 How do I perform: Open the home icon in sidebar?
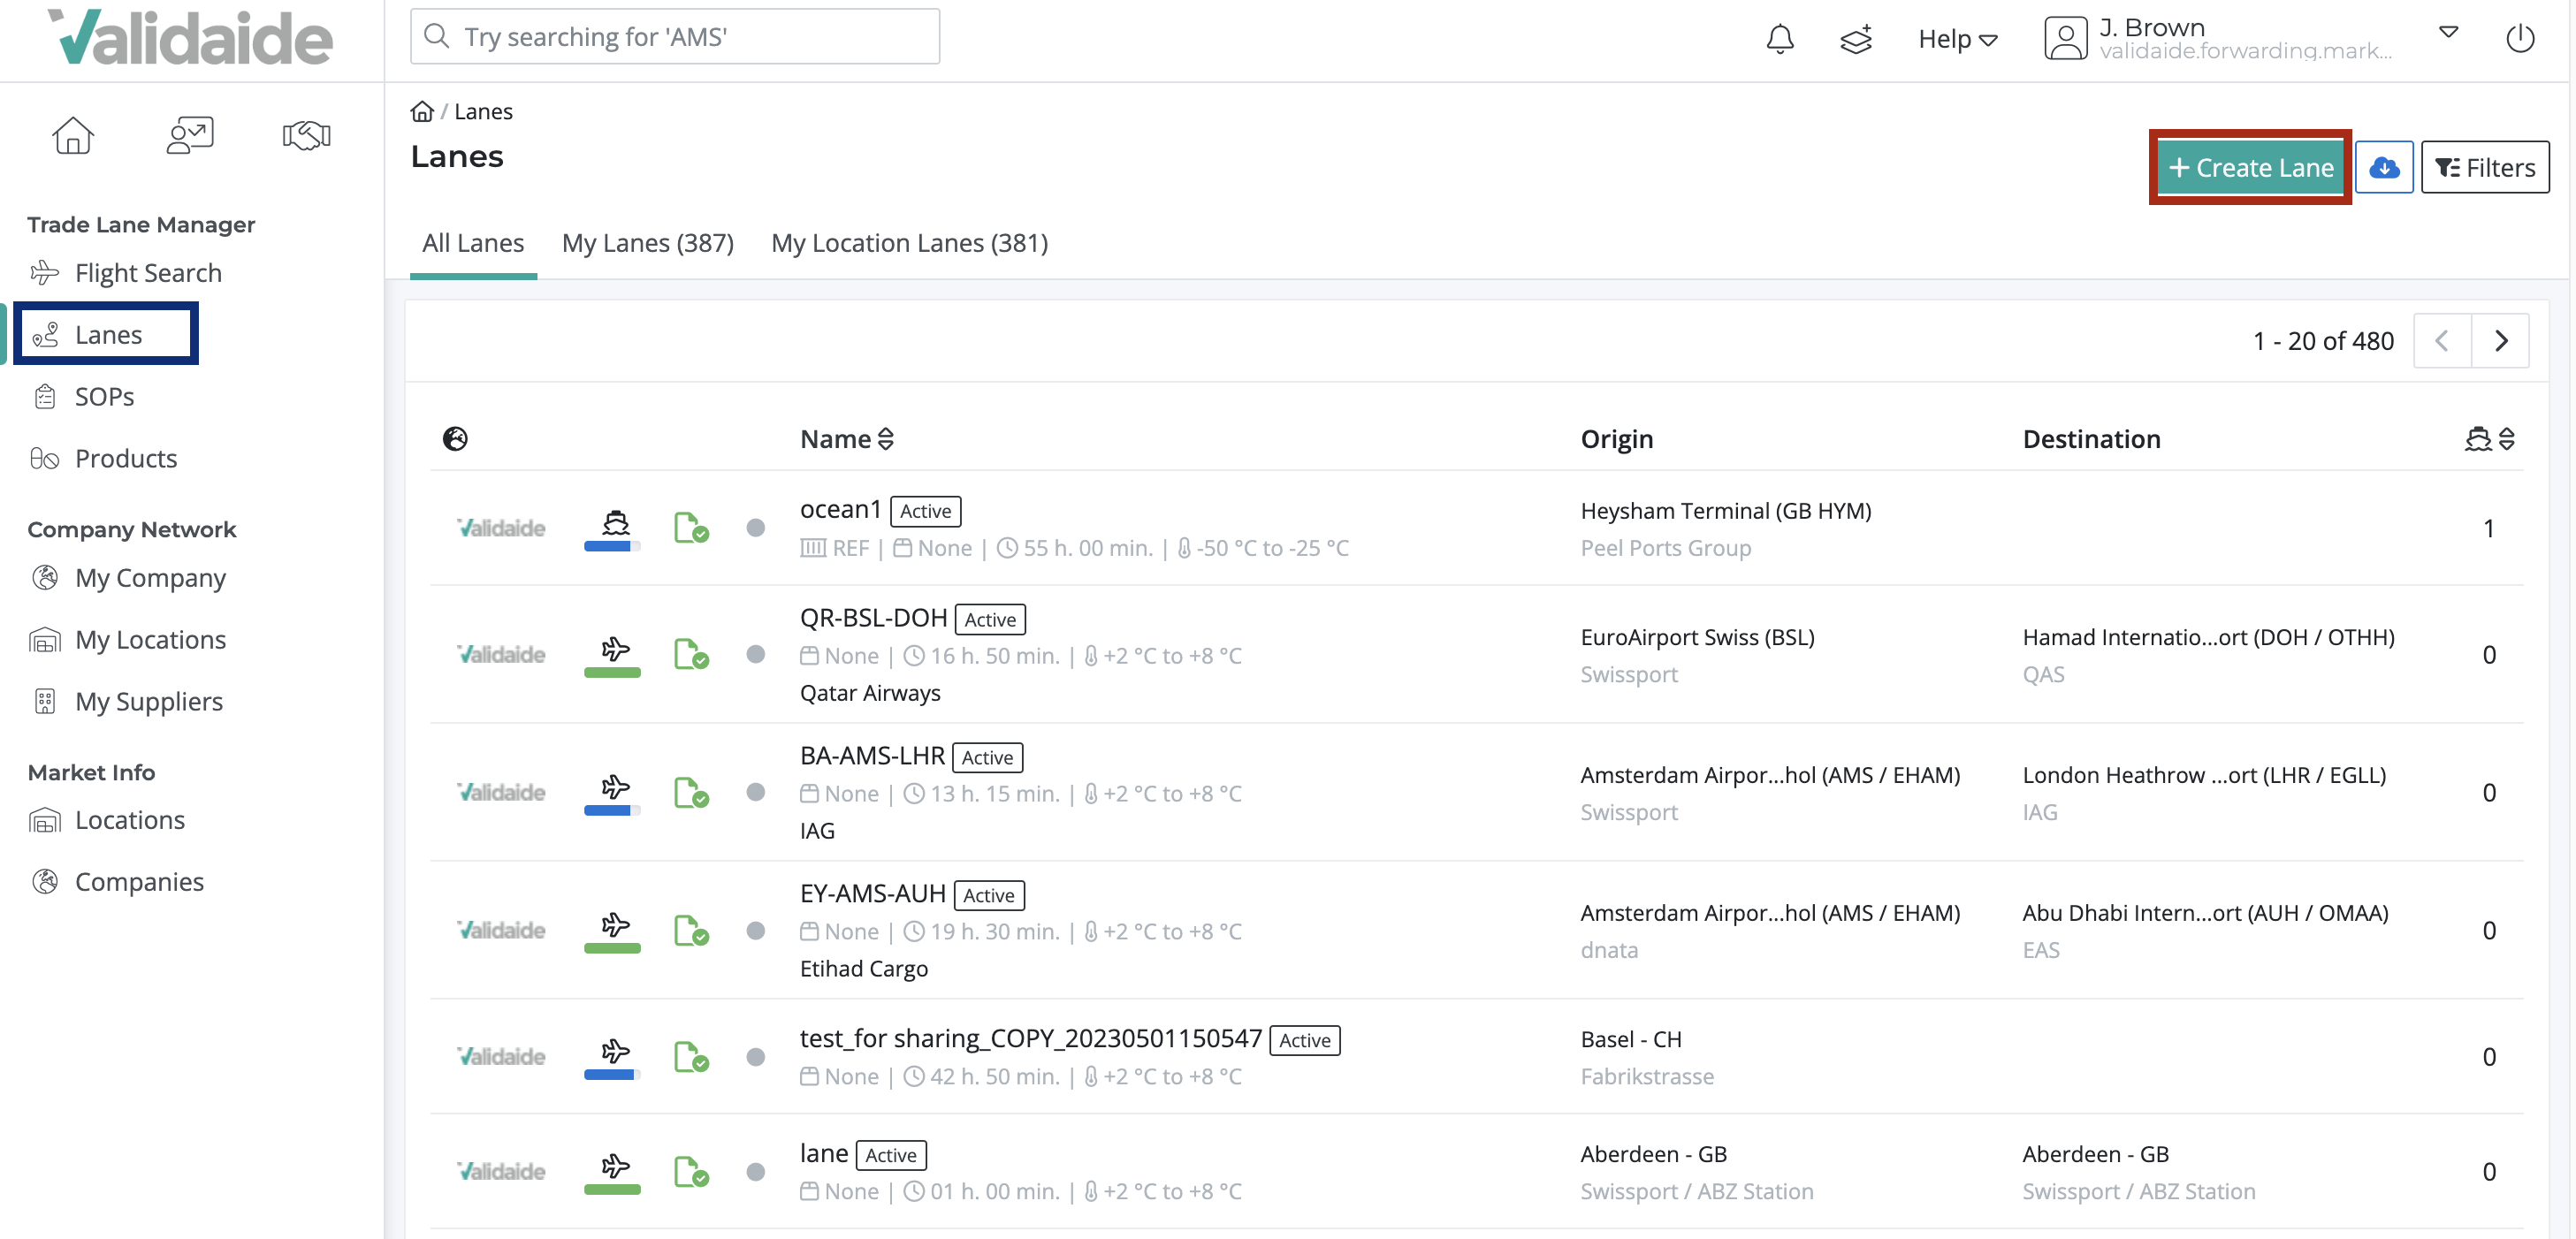(x=73, y=135)
